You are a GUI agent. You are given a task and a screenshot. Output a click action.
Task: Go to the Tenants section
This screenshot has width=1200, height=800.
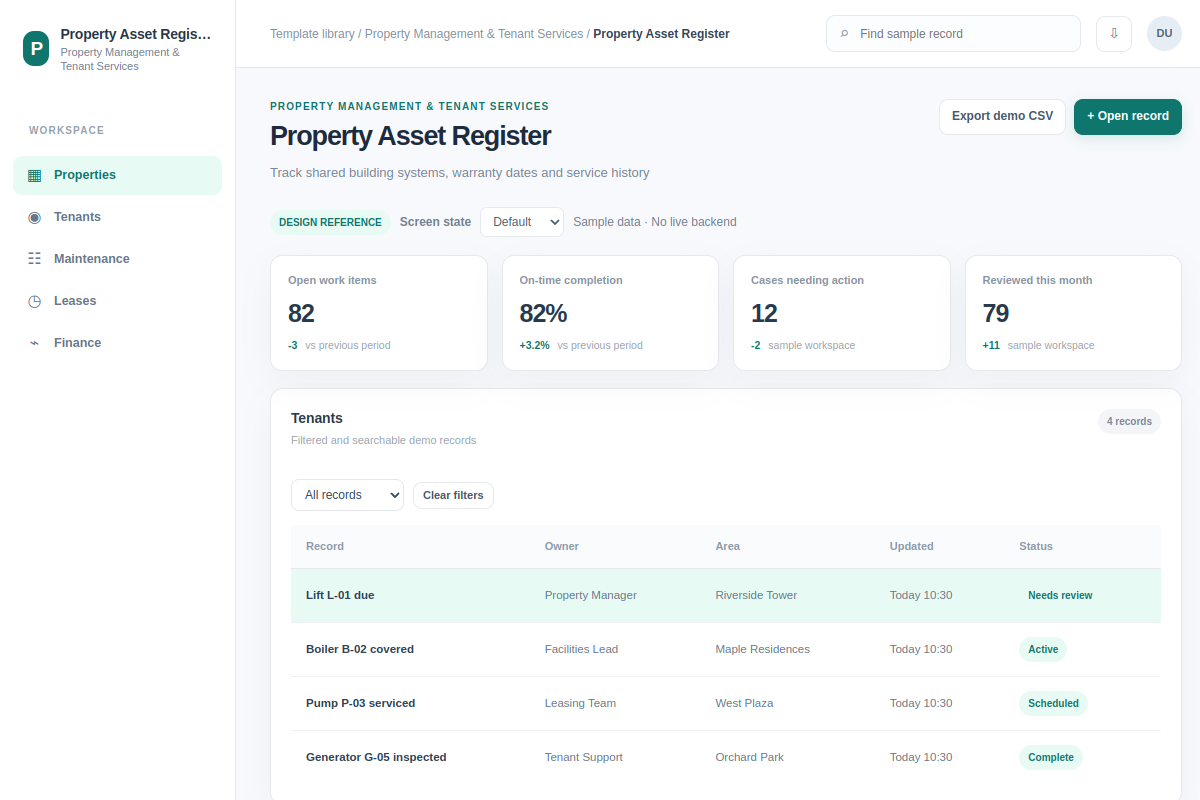(x=117, y=217)
